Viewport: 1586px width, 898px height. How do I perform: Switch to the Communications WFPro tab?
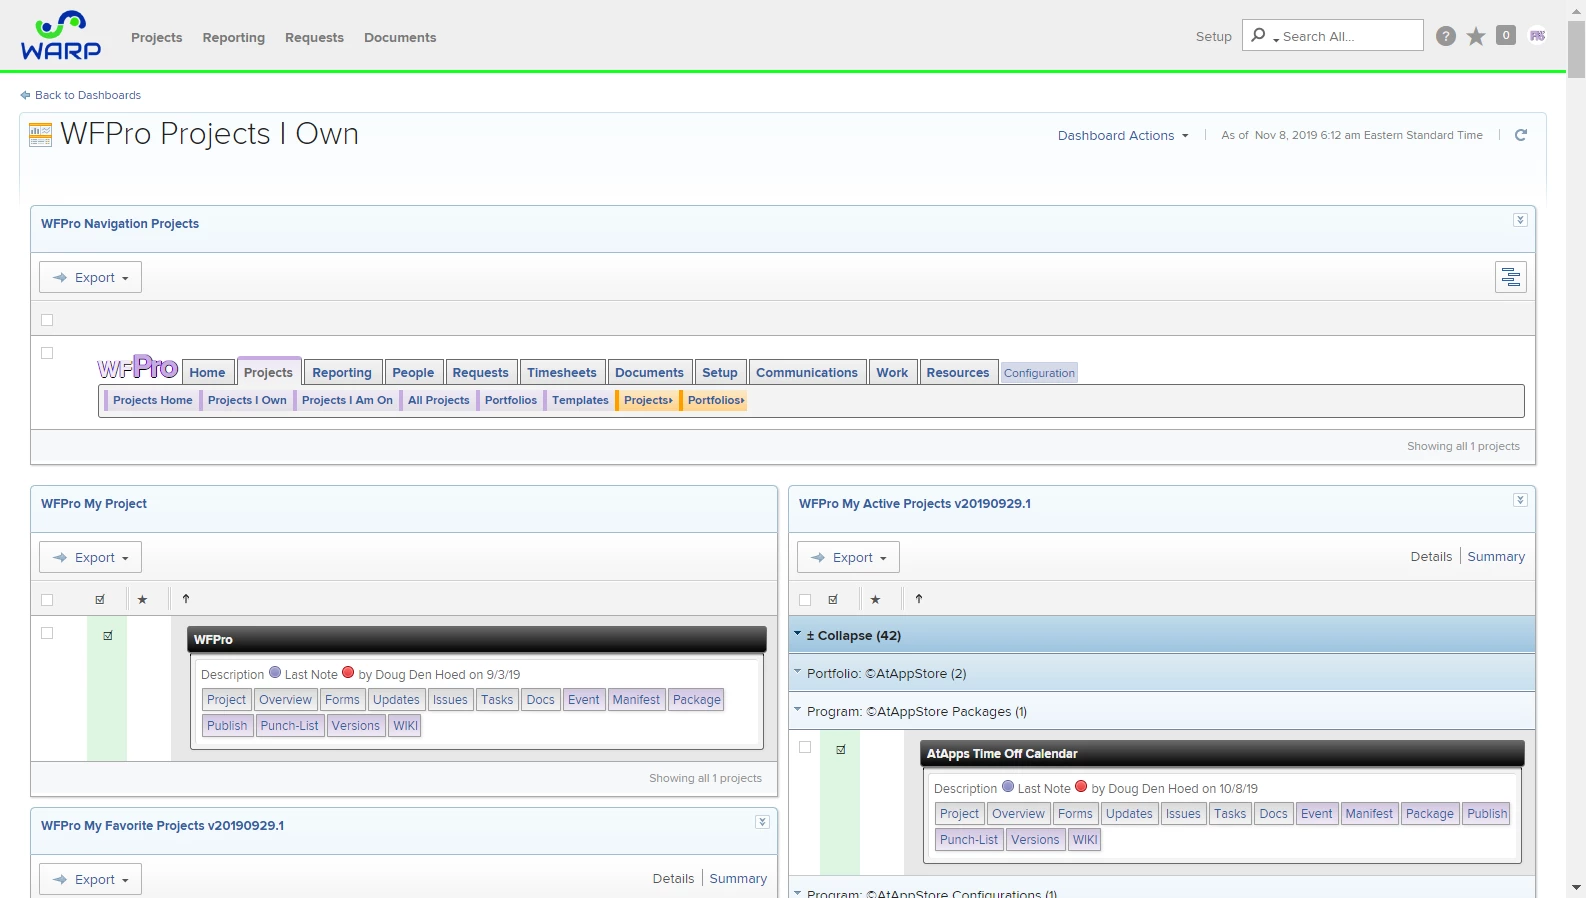pos(807,372)
